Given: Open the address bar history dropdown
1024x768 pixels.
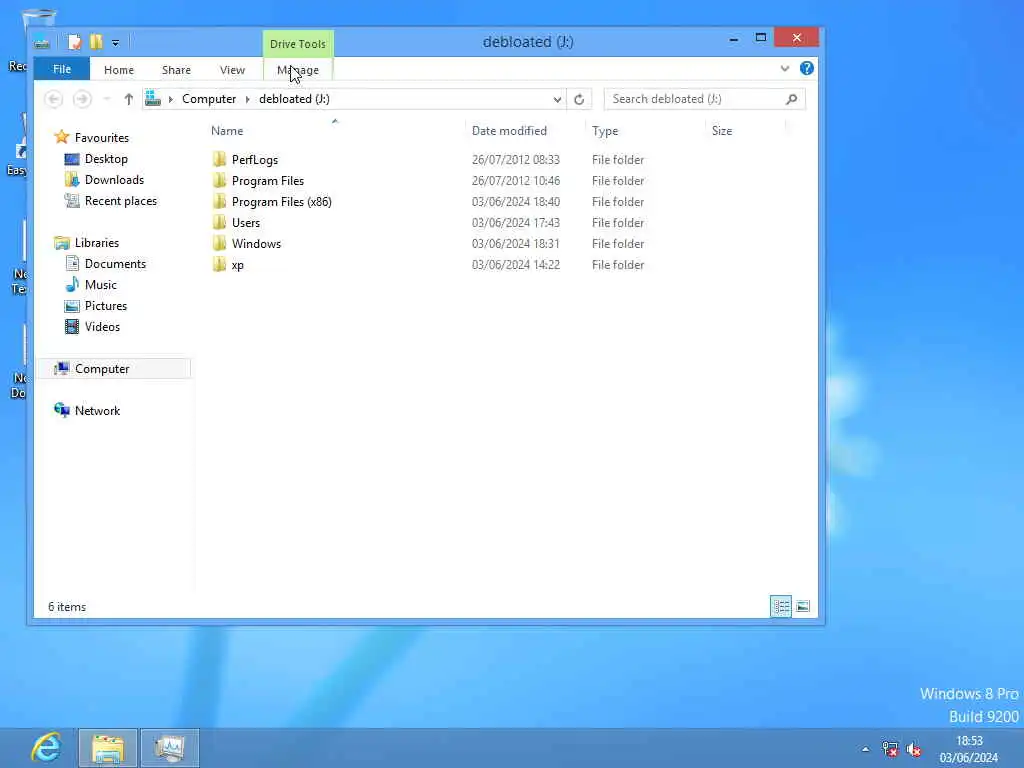Looking at the screenshot, I should tap(557, 99).
